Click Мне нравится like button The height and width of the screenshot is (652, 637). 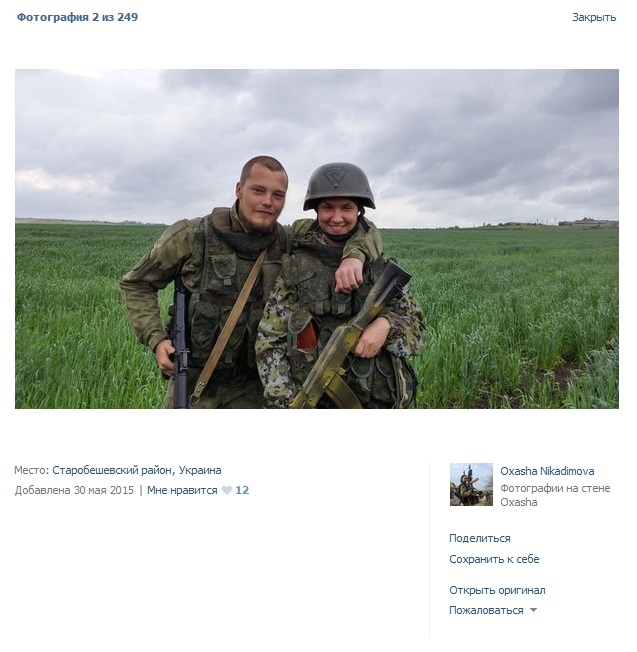pos(182,490)
